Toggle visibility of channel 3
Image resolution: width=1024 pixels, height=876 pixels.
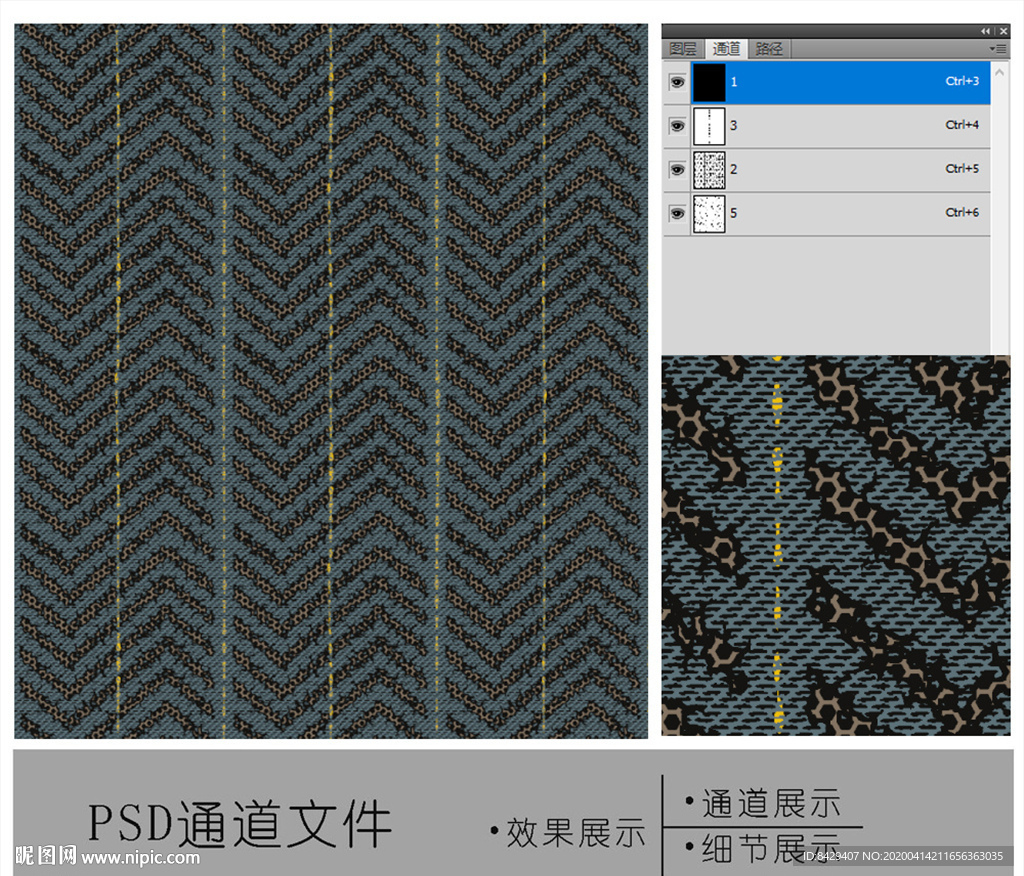677,126
